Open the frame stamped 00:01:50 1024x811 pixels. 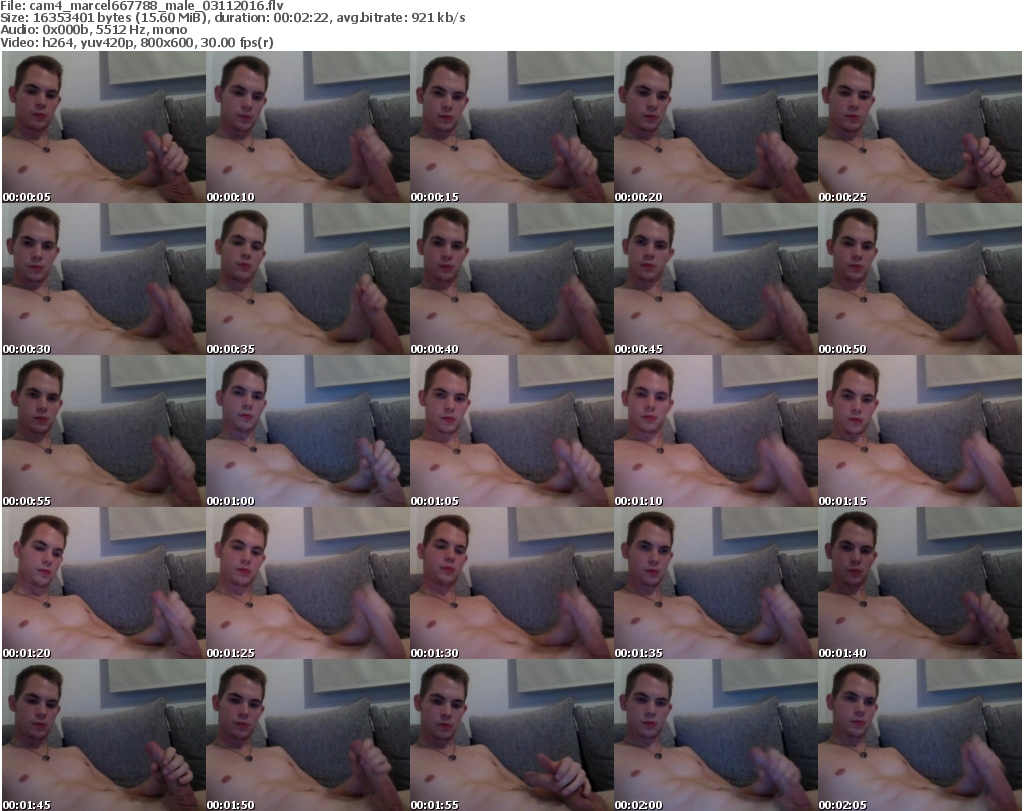click(308, 735)
